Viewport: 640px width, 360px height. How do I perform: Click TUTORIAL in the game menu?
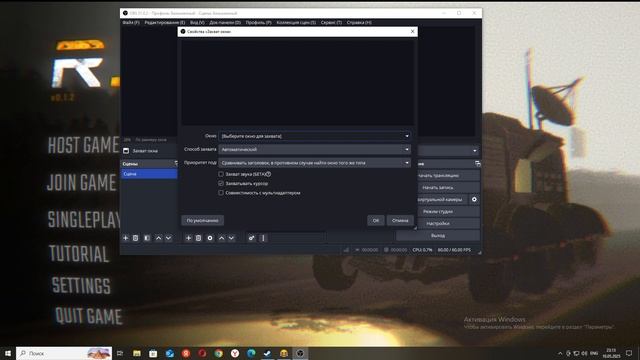(x=79, y=254)
